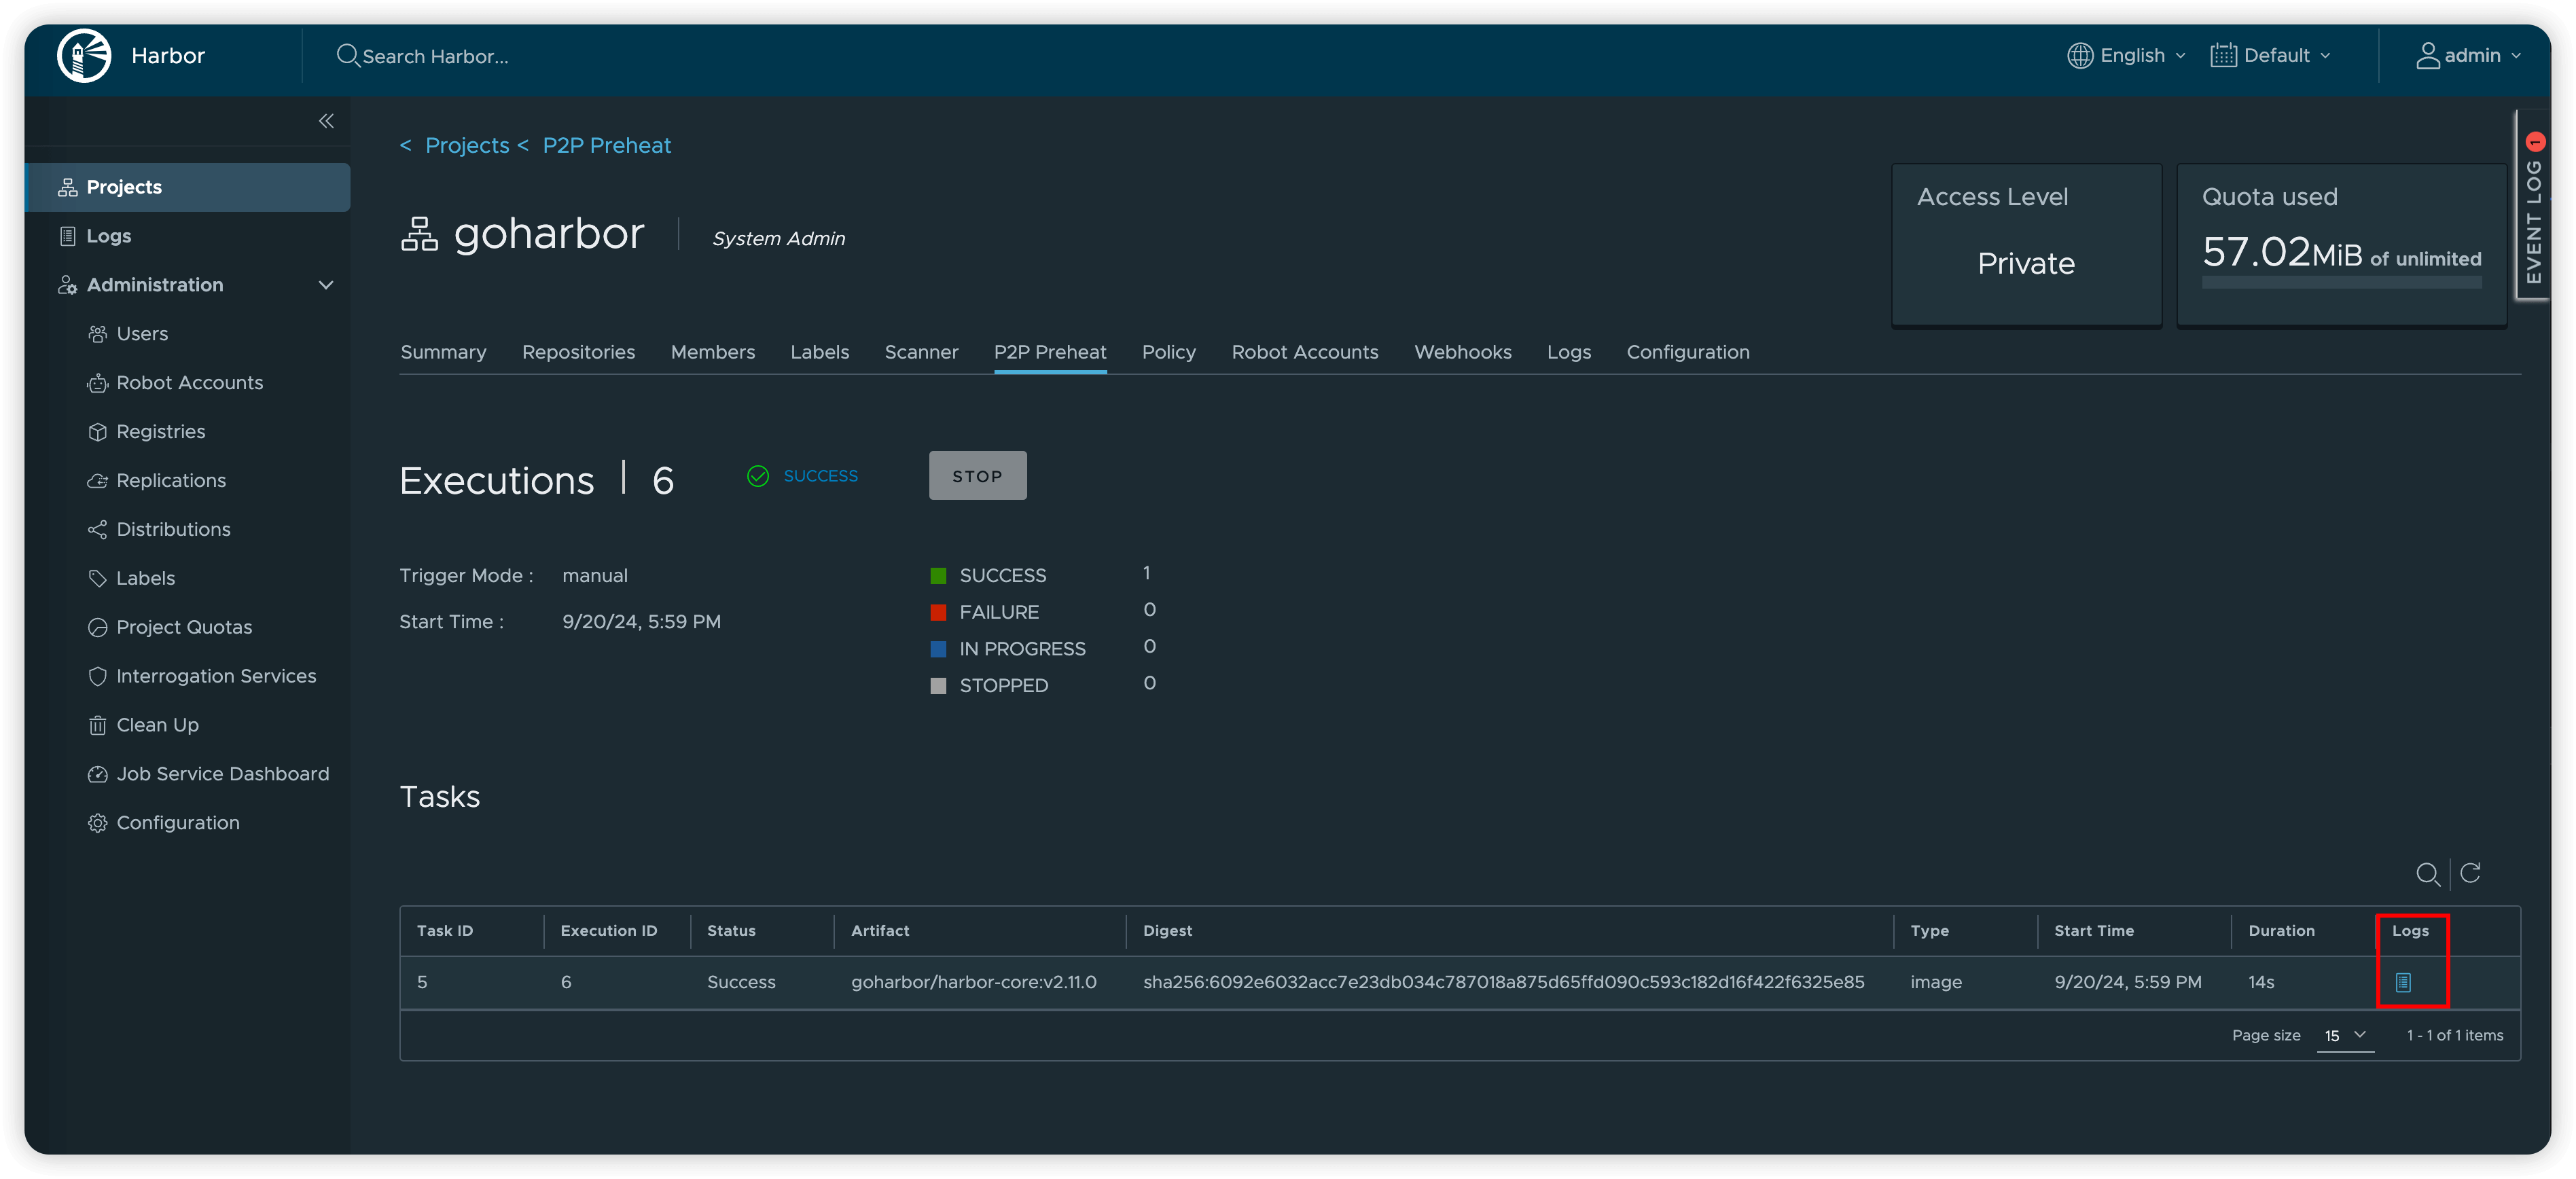Open Project Quotas in sidebar
The image size is (2576, 1179).
coord(184,628)
